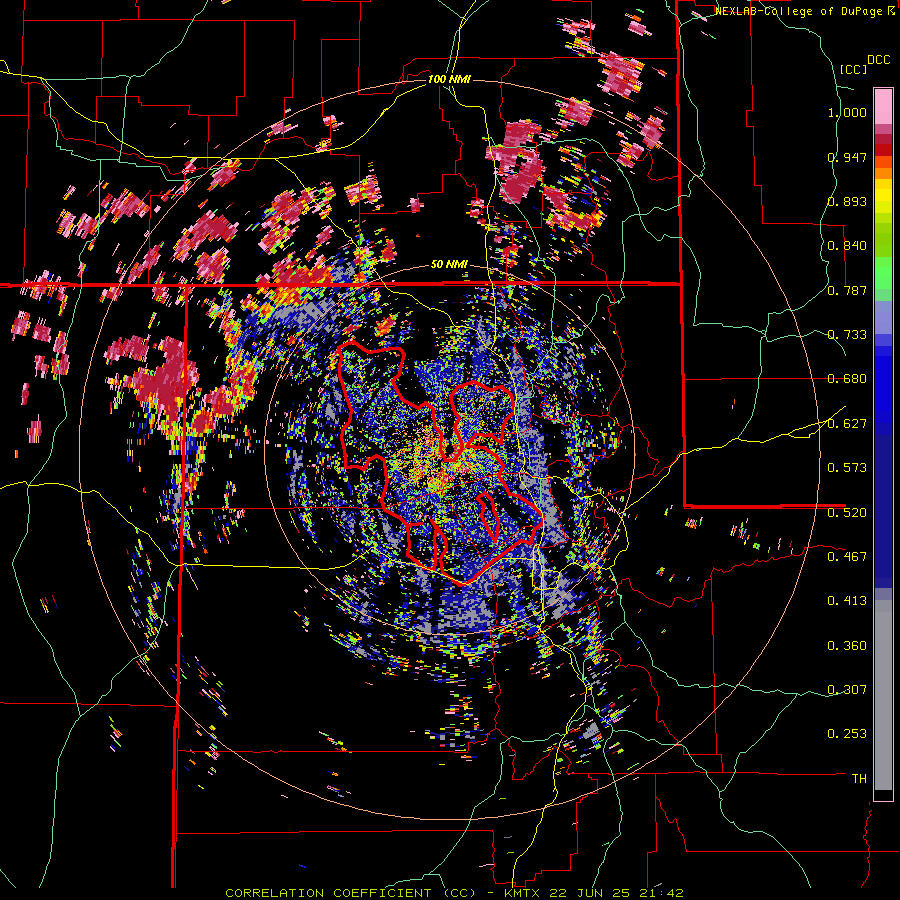Select the 0.840 legend value

point(847,246)
